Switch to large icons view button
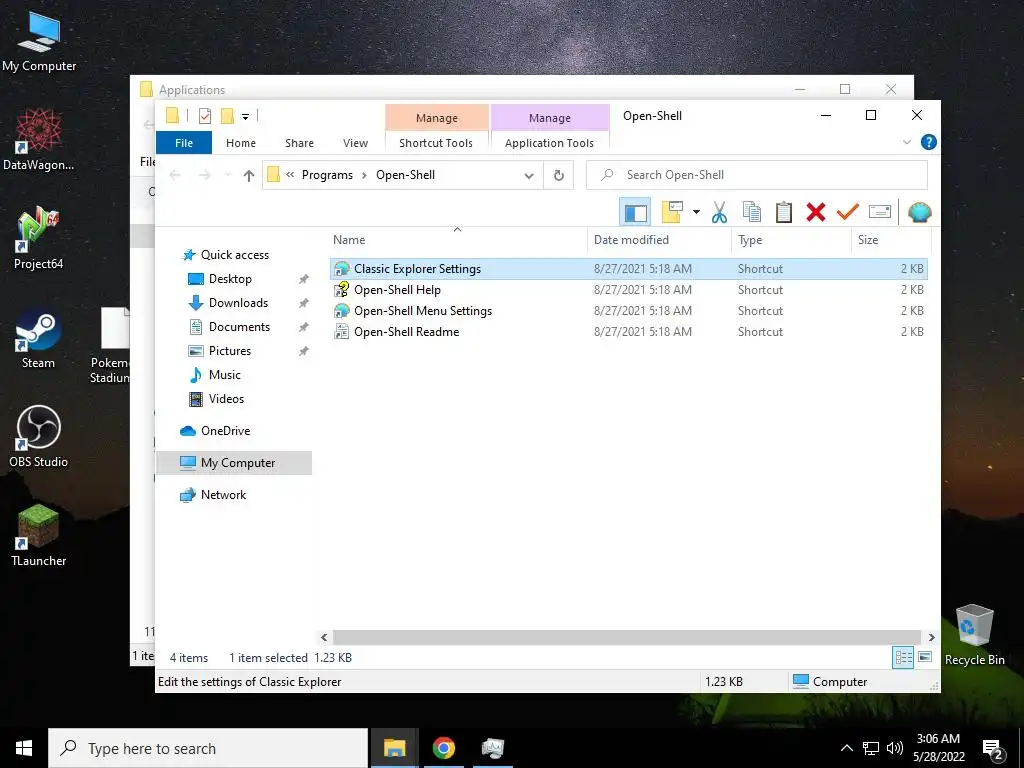1024x768 pixels. pos(925,657)
